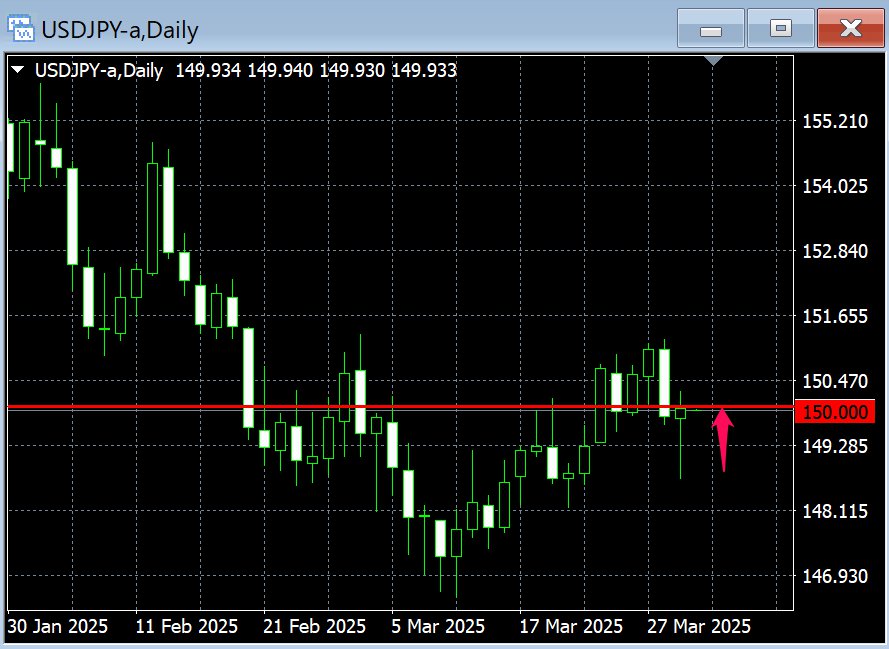
Task: Click the 148.115 price scale value
Action: click(x=835, y=511)
